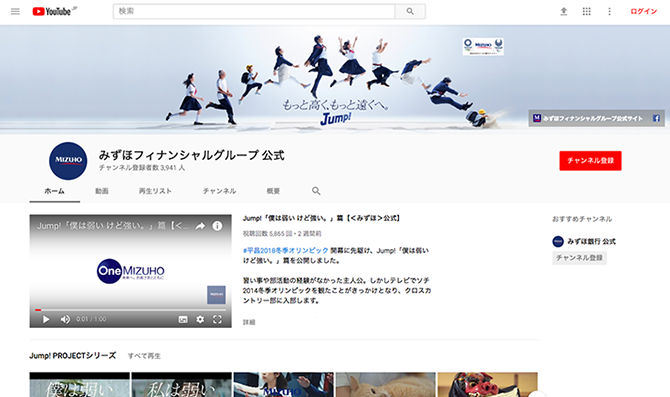Play the featured video

click(46, 319)
